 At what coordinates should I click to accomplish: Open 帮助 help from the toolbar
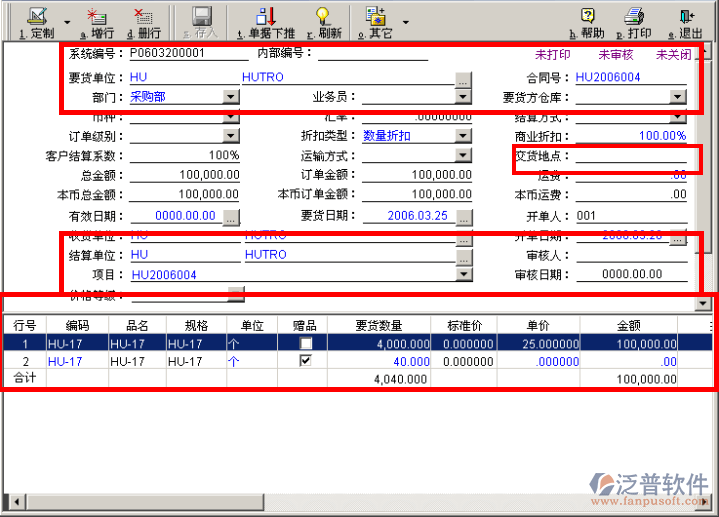[x=588, y=17]
